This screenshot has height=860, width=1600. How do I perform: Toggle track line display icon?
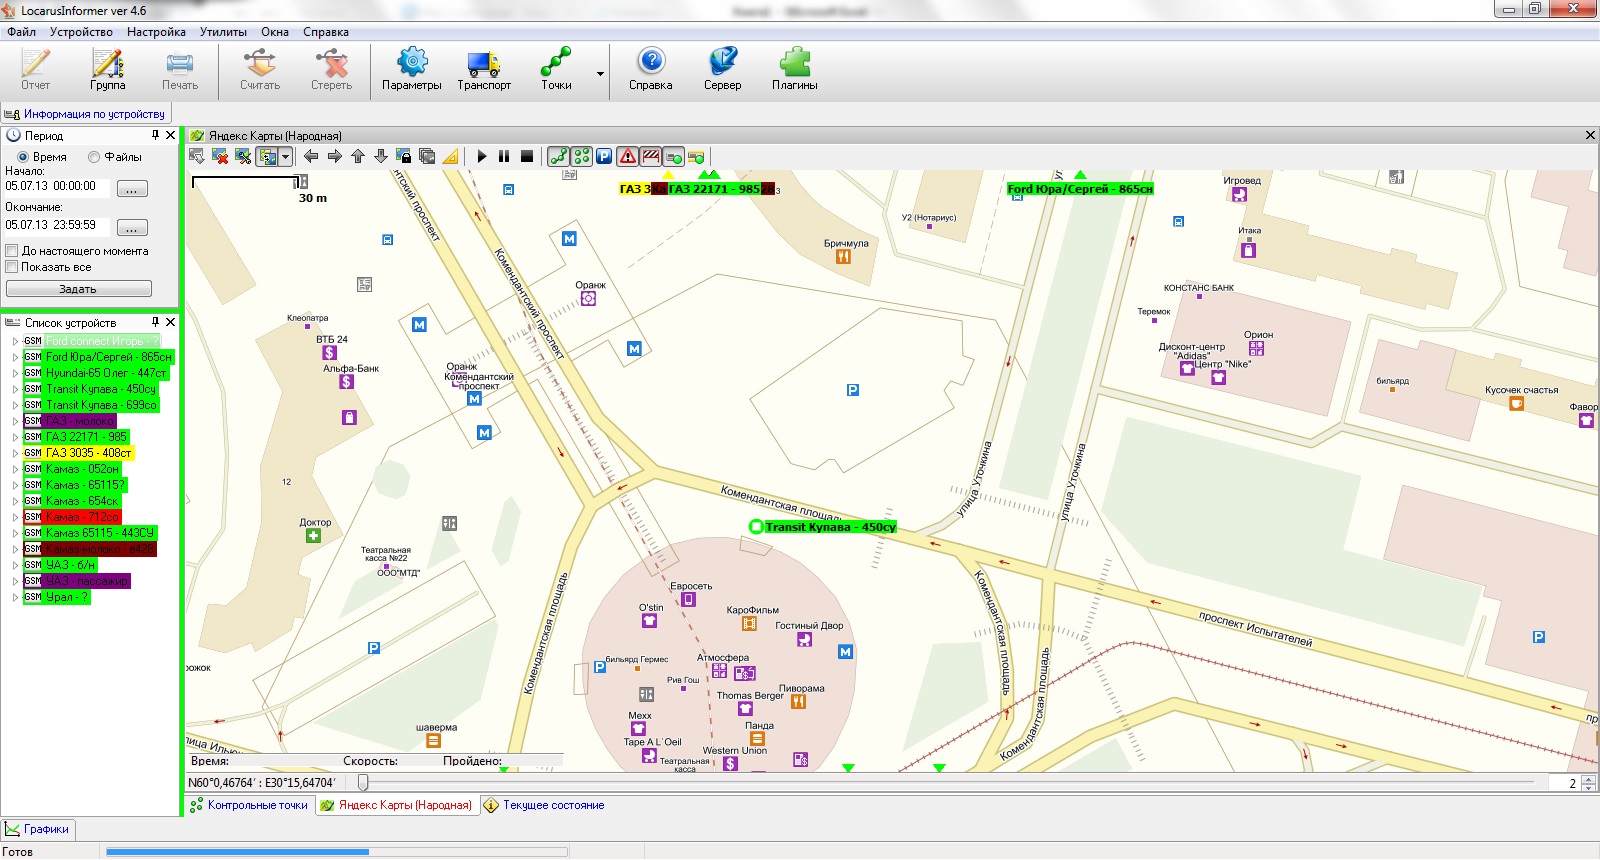[x=559, y=156]
